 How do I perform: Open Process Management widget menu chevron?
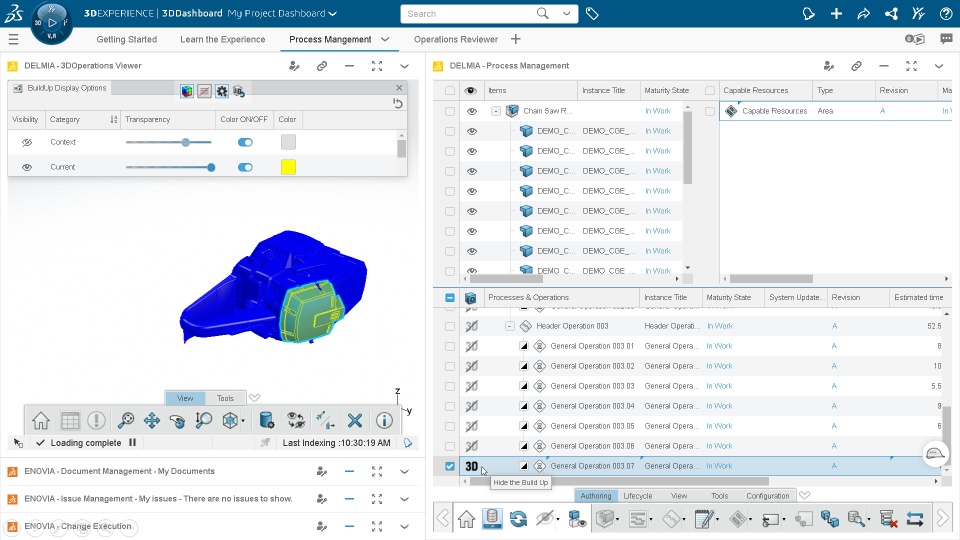pos(939,66)
